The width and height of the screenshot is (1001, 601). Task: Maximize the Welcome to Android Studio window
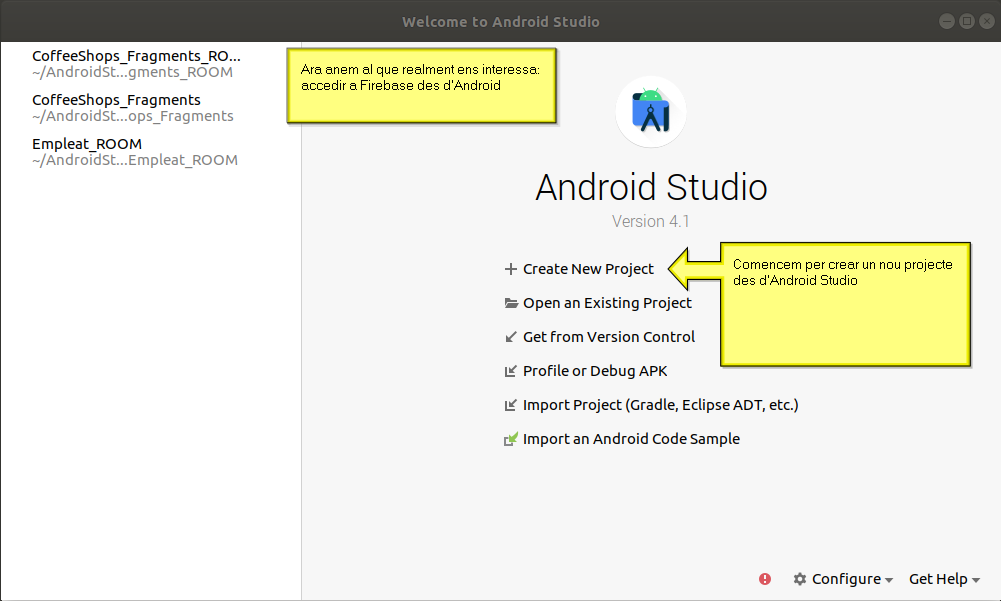pyautogui.click(x=967, y=21)
